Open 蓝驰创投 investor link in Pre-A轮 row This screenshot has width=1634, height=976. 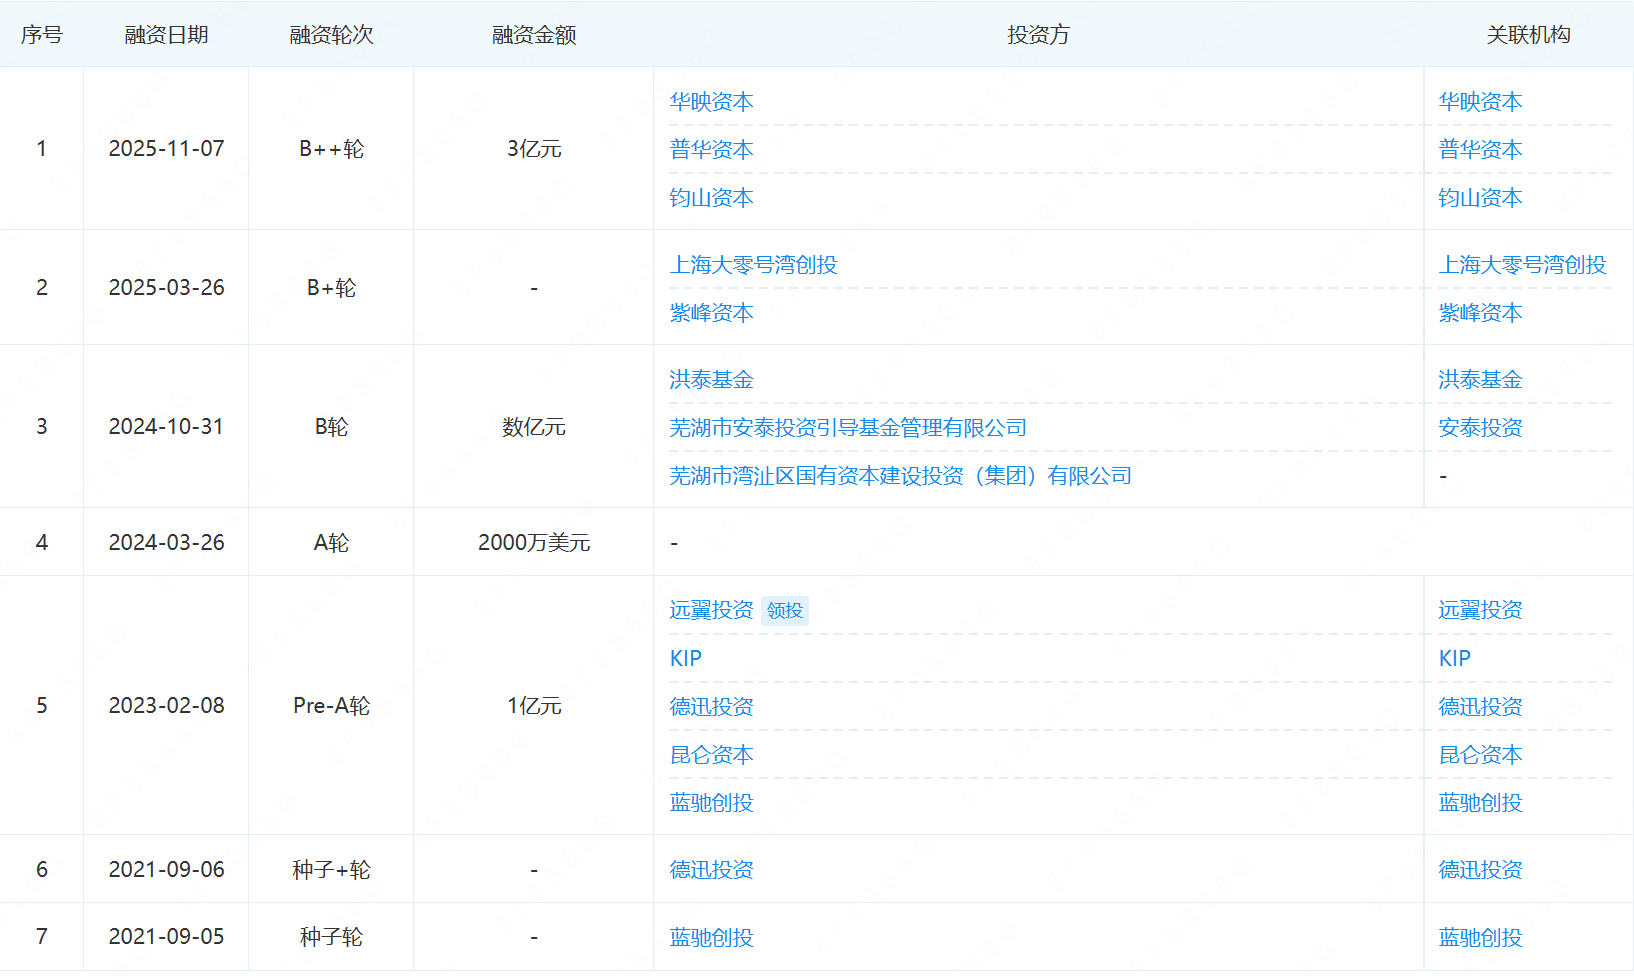711,803
